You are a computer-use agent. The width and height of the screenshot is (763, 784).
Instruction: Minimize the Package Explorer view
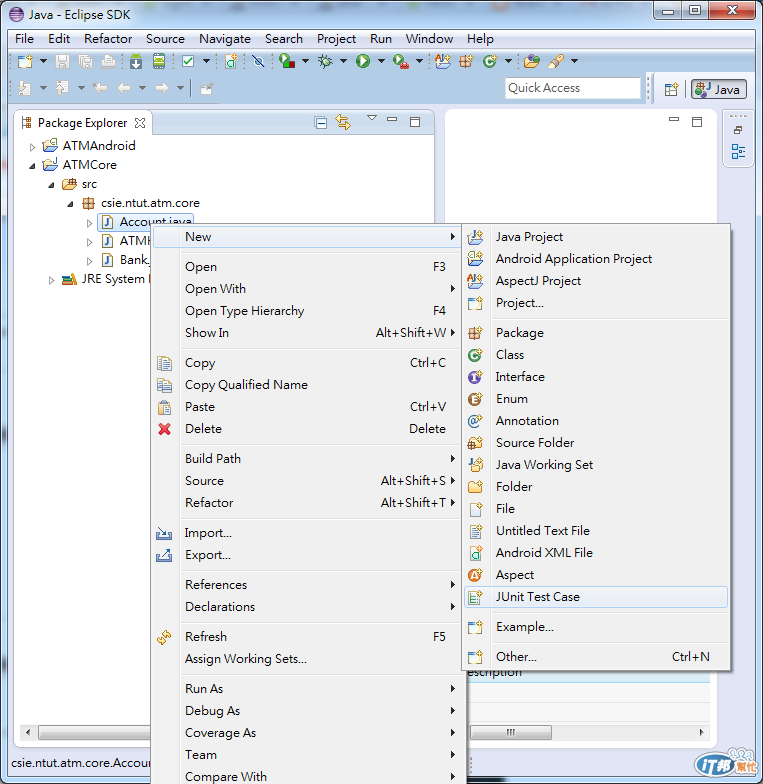click(392, 120)
